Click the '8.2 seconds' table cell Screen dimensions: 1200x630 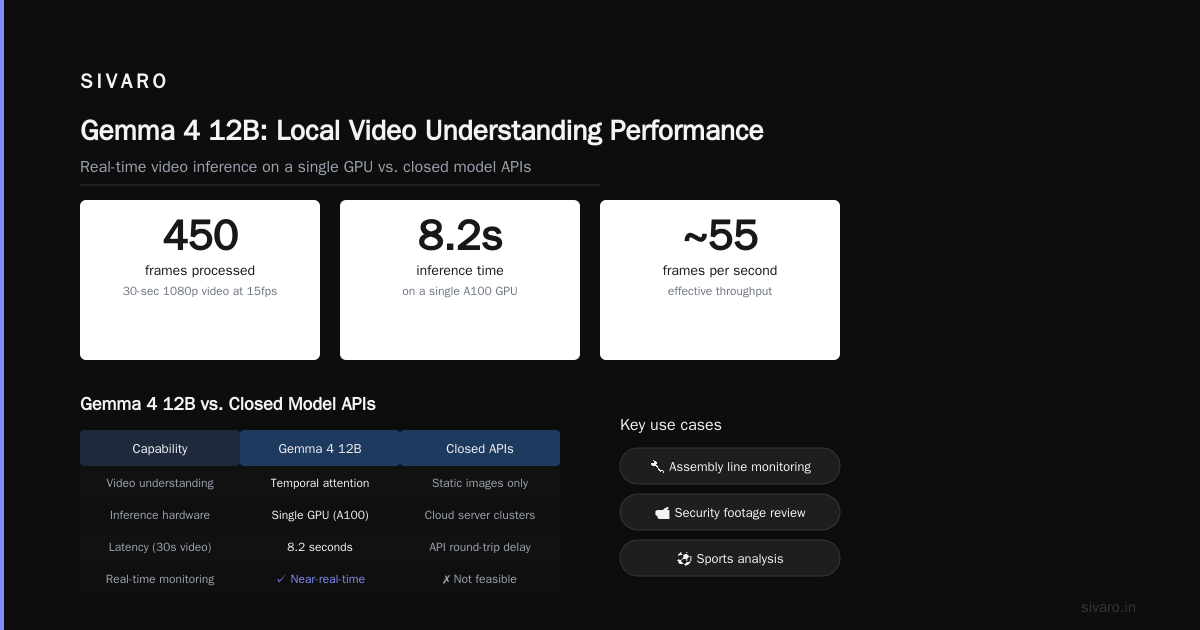click(320, 547)
